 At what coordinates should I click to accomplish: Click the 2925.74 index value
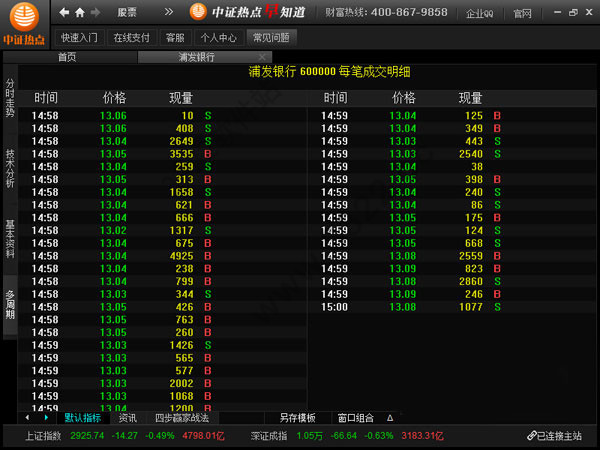click(x=87, y=436)
